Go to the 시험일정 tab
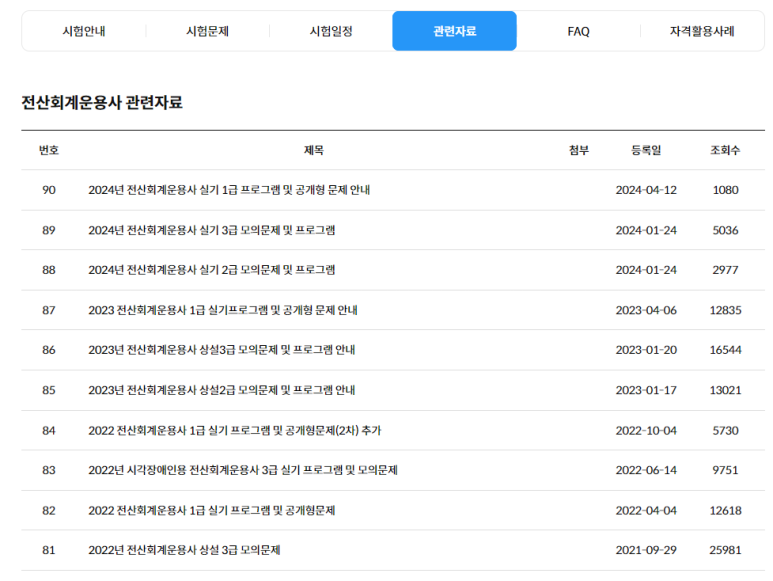Screen dimensions: 773x581 pyautogui.click(x=331, y=31)
